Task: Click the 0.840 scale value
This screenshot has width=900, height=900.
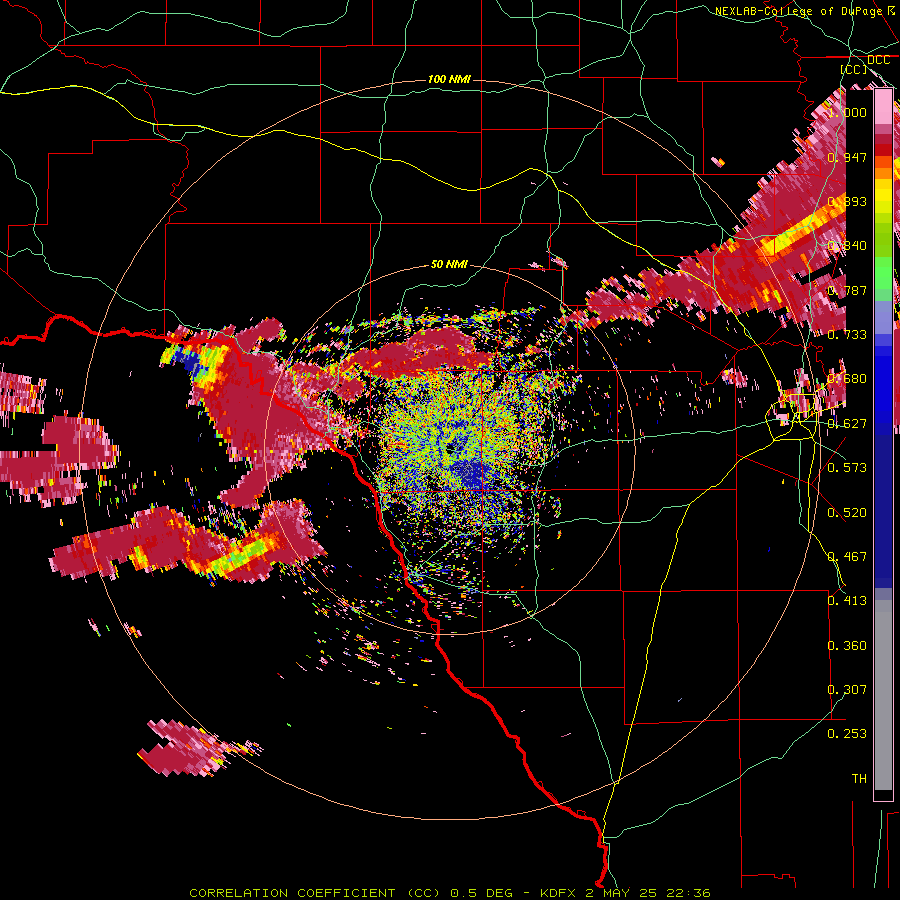Action: [x=847, y=246]
